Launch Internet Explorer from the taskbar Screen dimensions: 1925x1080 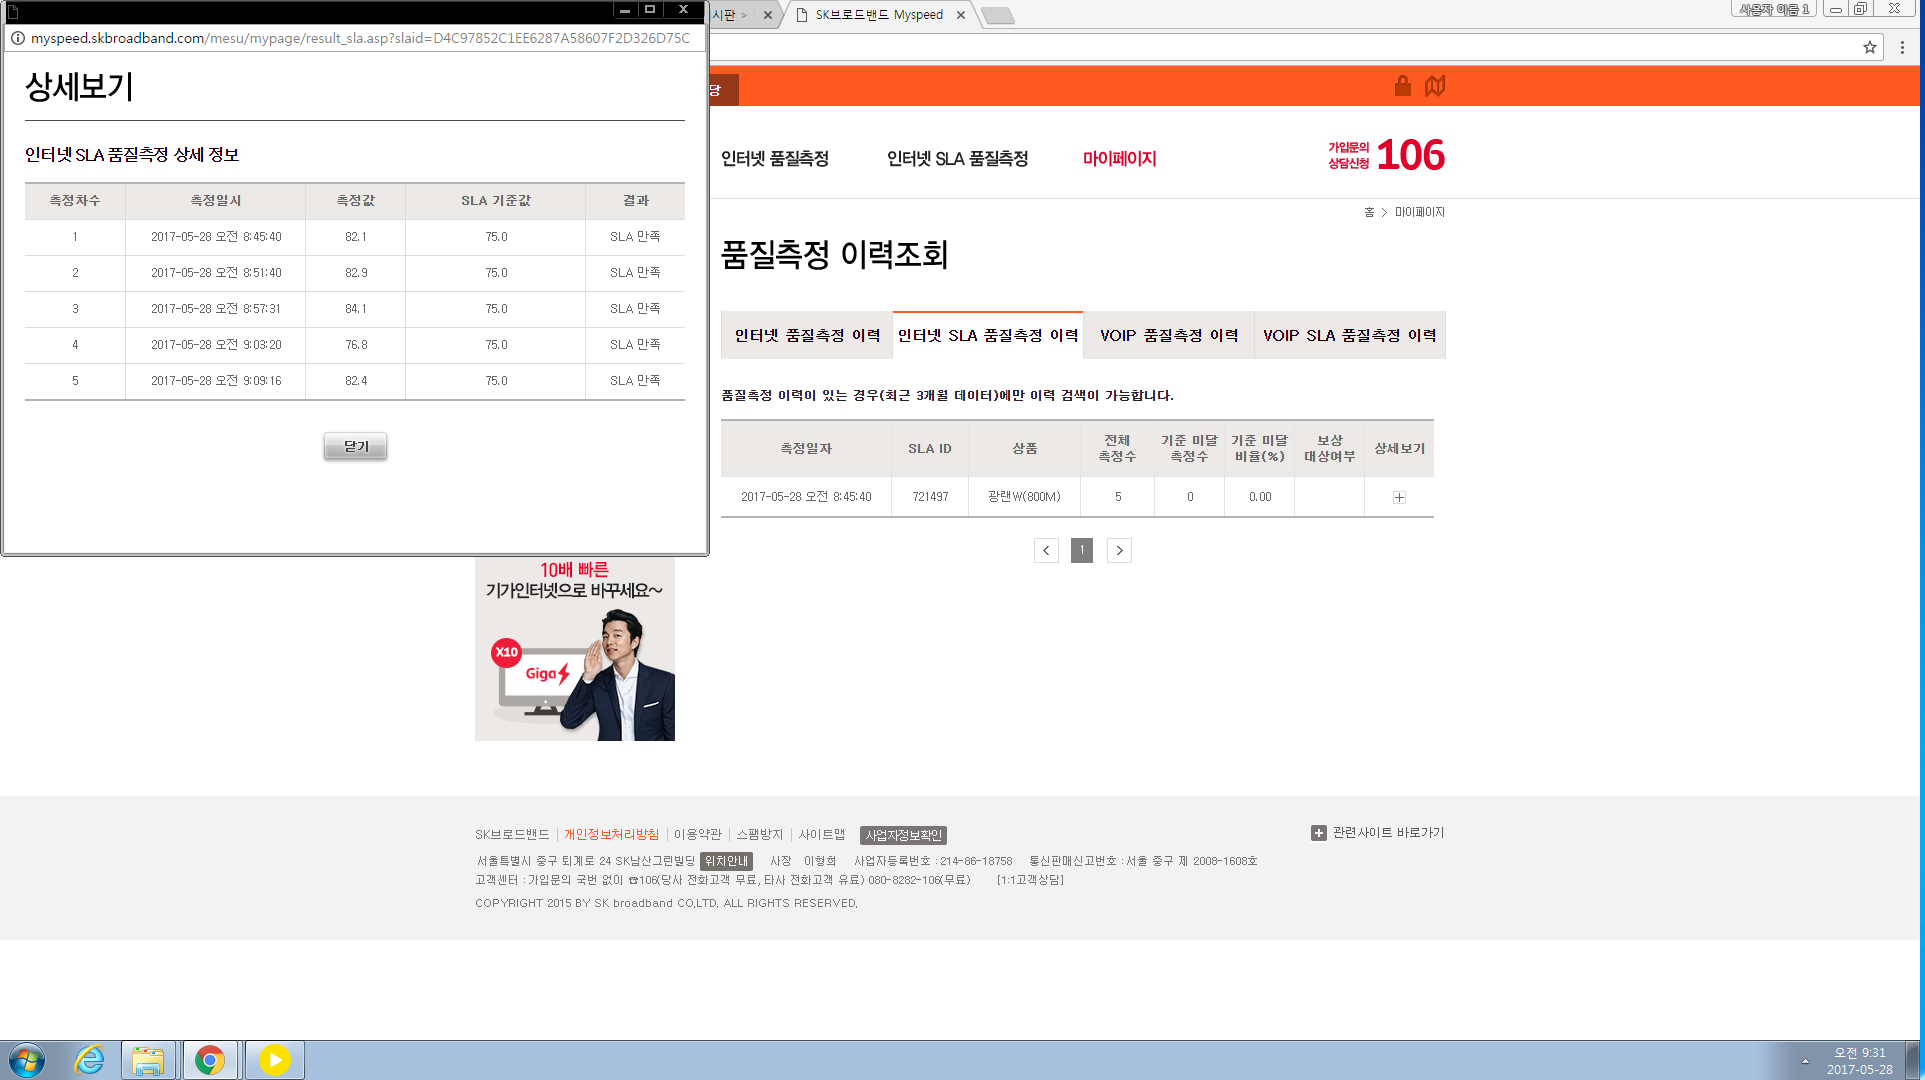tap(90, 1060)
